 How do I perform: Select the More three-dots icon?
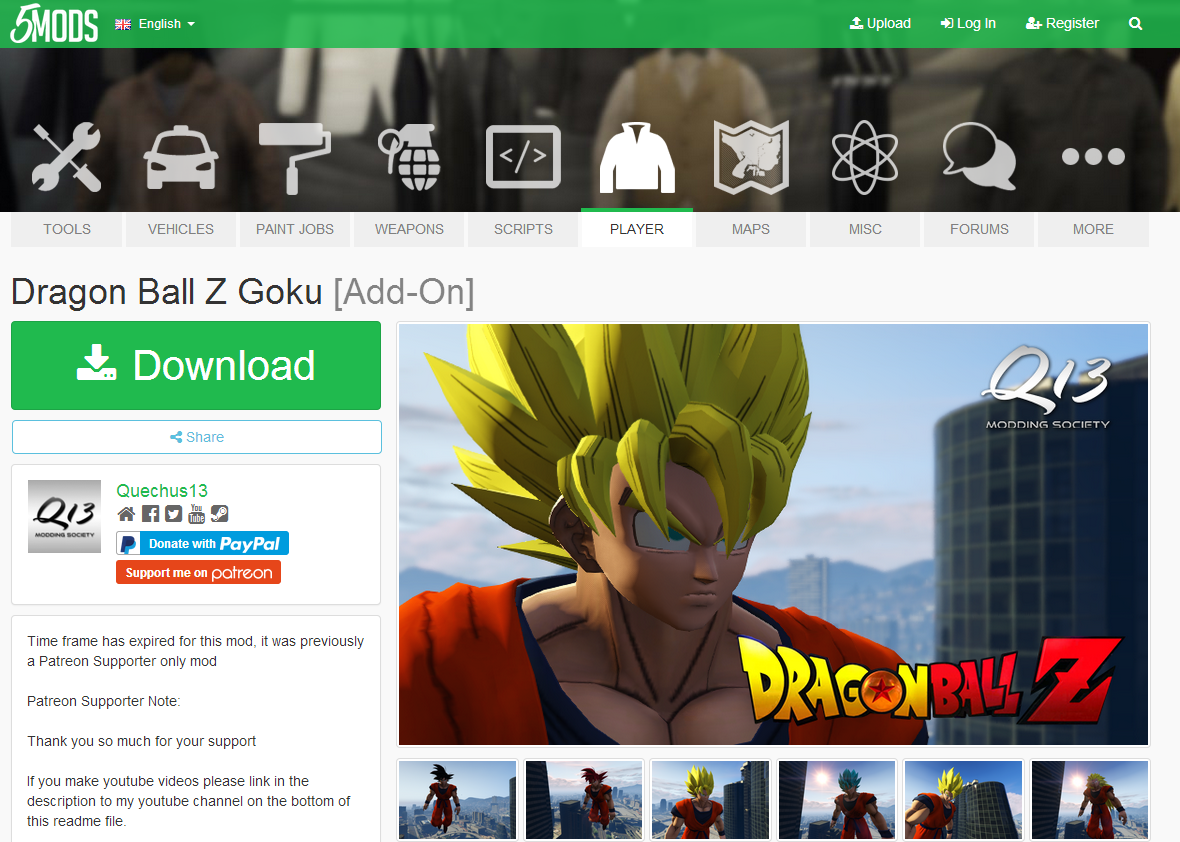[1093, 157]
